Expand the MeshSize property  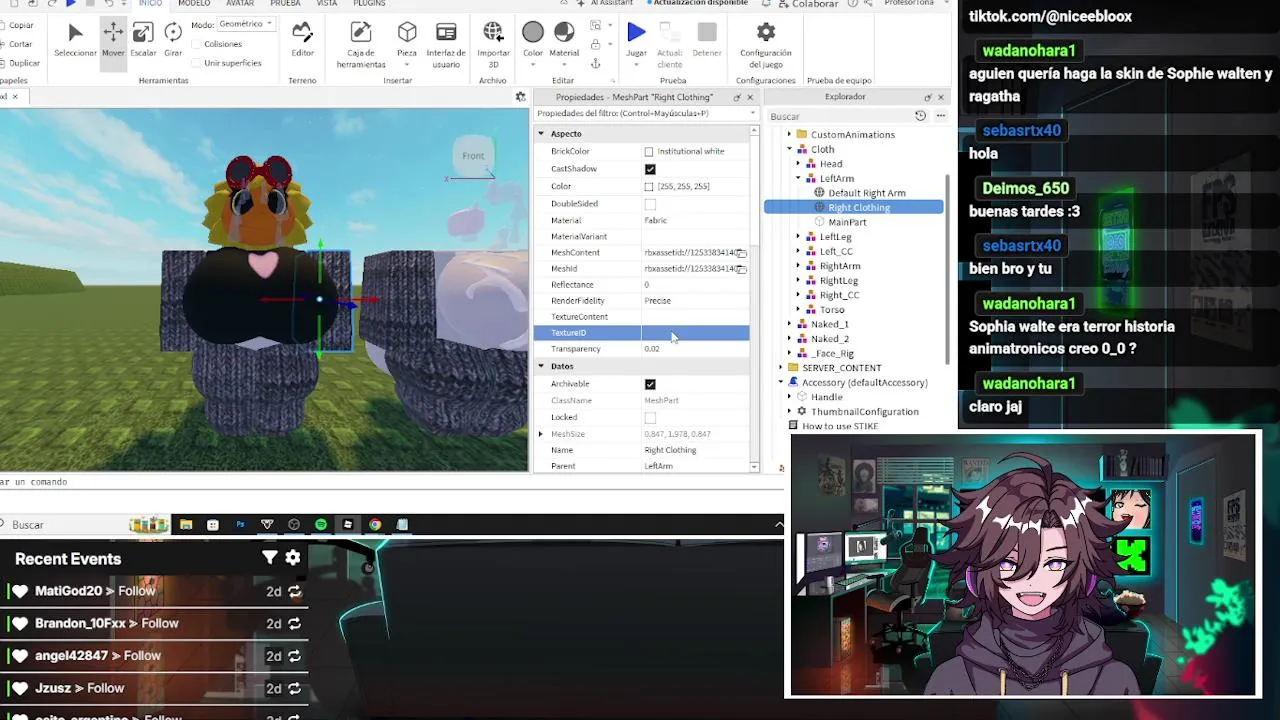pos(541,434)
